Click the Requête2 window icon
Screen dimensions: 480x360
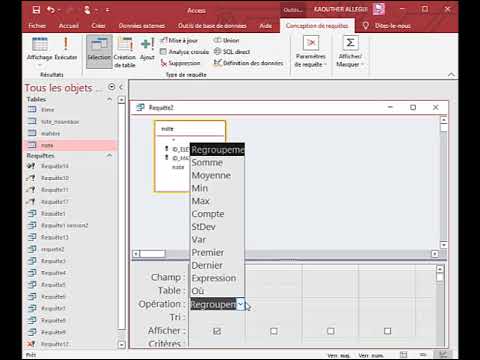click(x=140, y=107)
